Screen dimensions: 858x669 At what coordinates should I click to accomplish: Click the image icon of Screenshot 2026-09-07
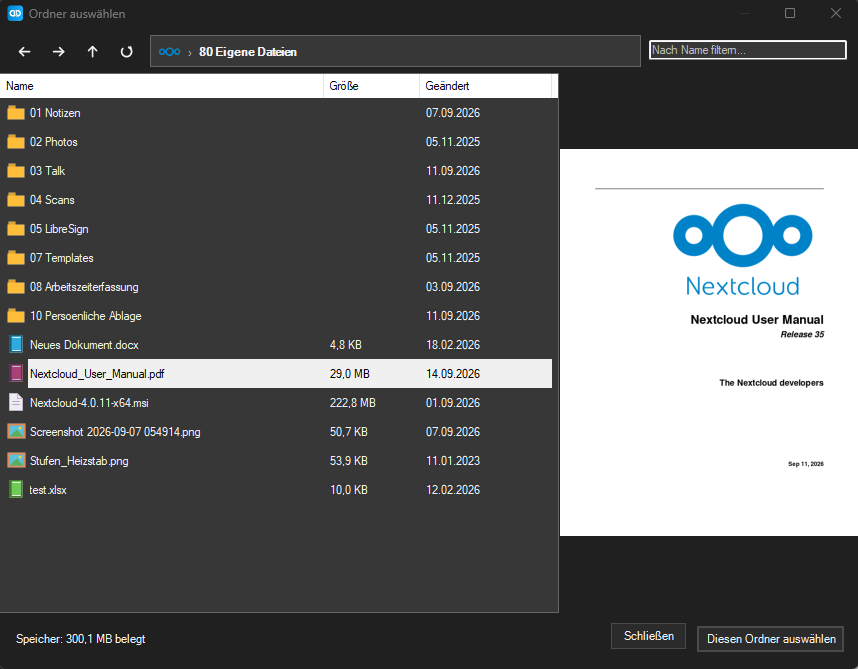16,431
